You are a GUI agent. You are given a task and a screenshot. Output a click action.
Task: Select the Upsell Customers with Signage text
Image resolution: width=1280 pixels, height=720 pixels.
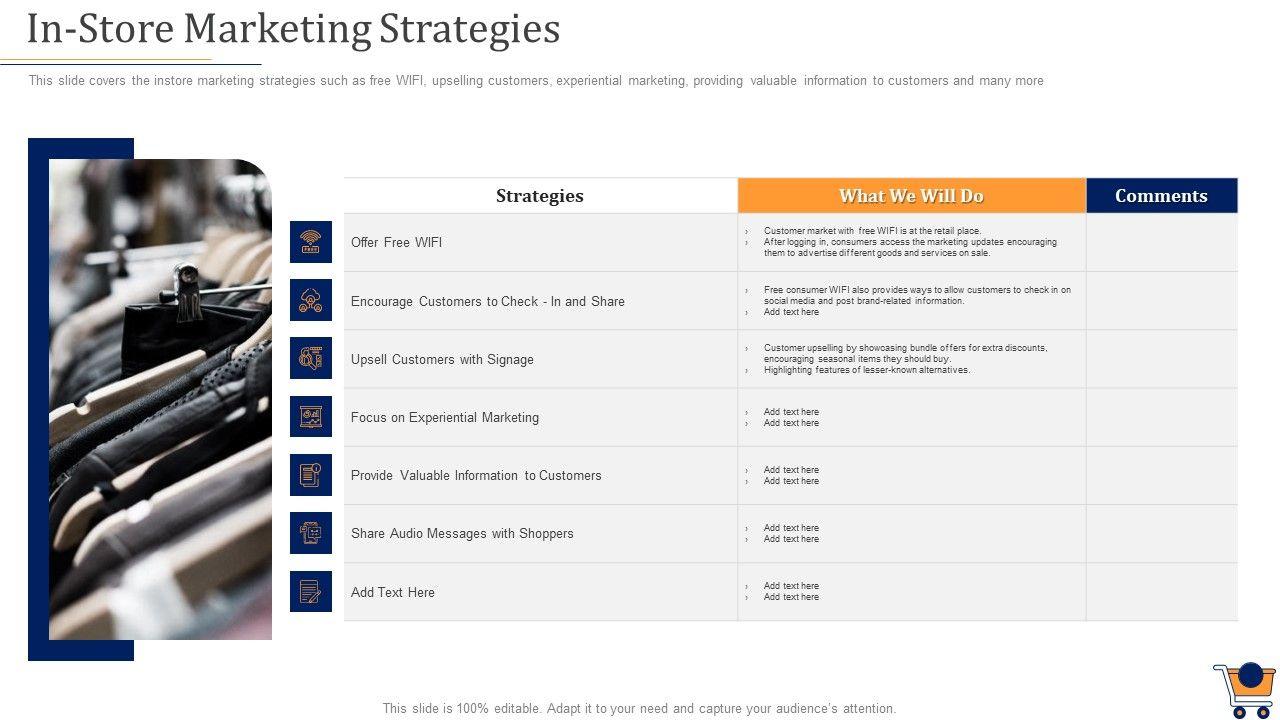[x=442, y=359]
